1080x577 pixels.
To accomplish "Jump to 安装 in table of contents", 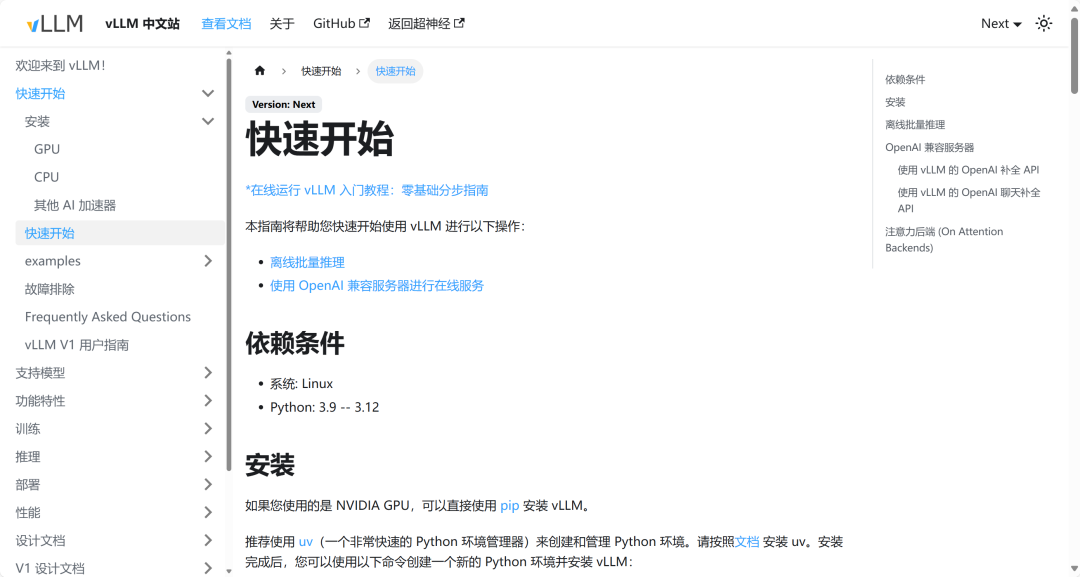I will 895,102.
